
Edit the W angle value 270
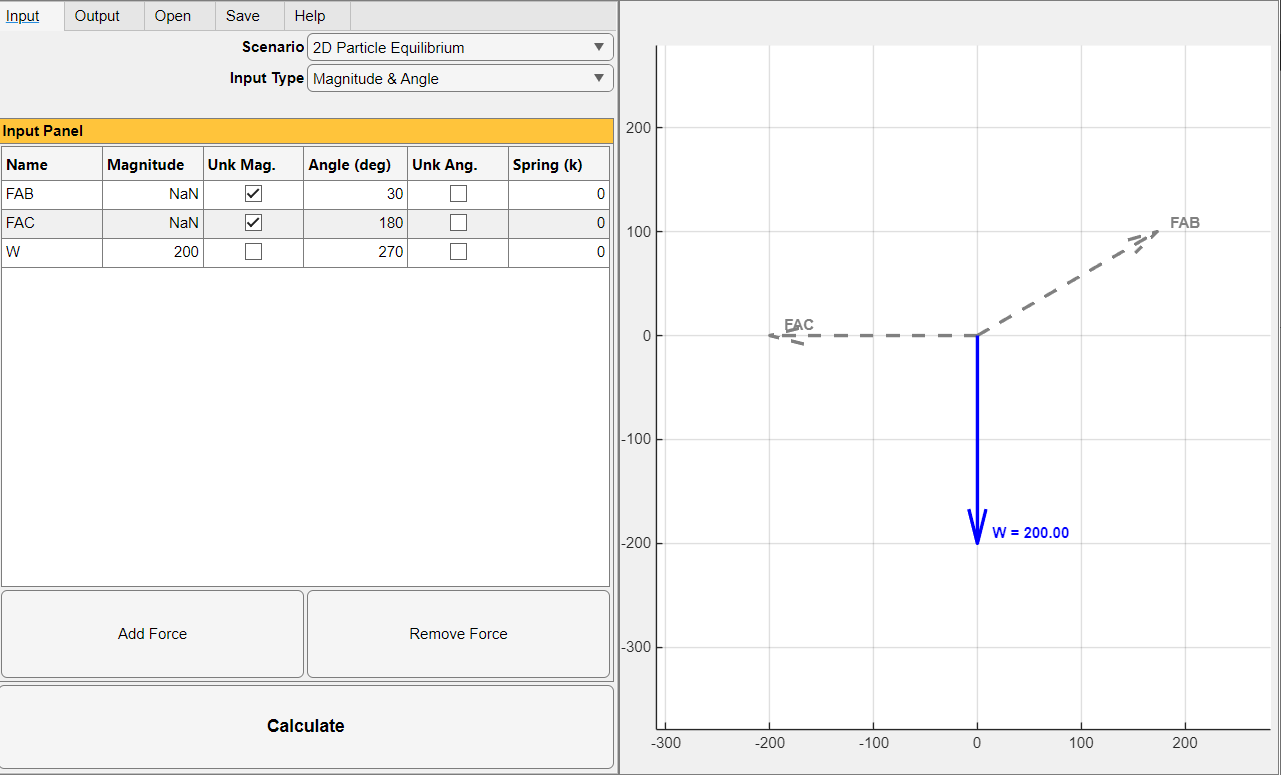pyautogui.click(x=356, y=252)
